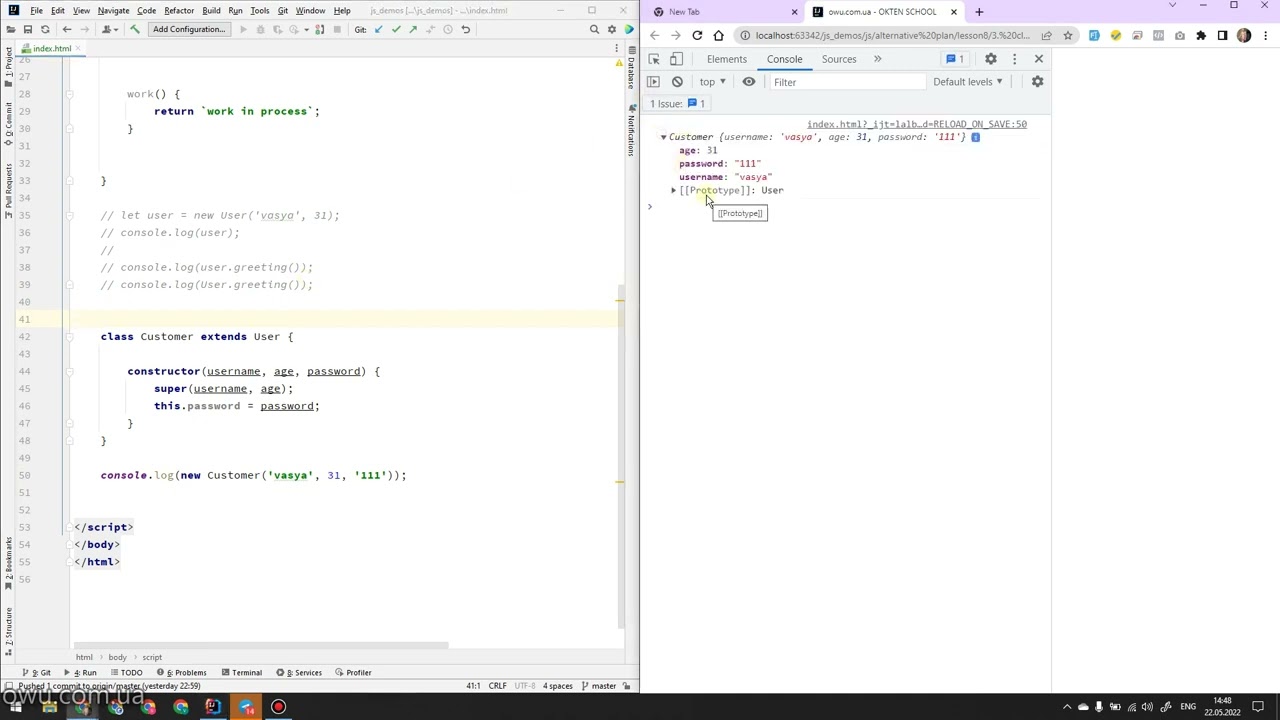Open Search Everywhere magnifier in IDE
Image resolution: width=1280 pixels, height=720 pixels.
[x=594, y=29]
